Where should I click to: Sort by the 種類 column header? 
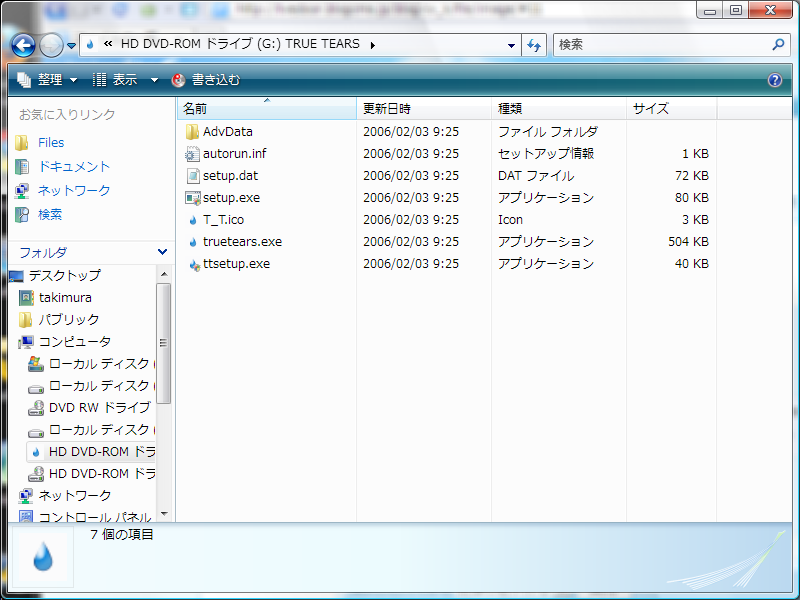[x=559, y=109]
